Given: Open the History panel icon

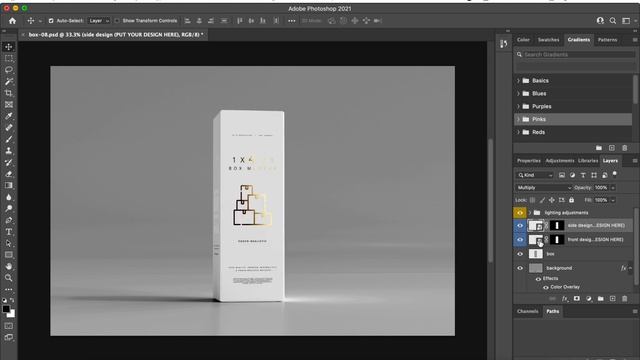Looking at the screenshot, I should pos(504,44).
